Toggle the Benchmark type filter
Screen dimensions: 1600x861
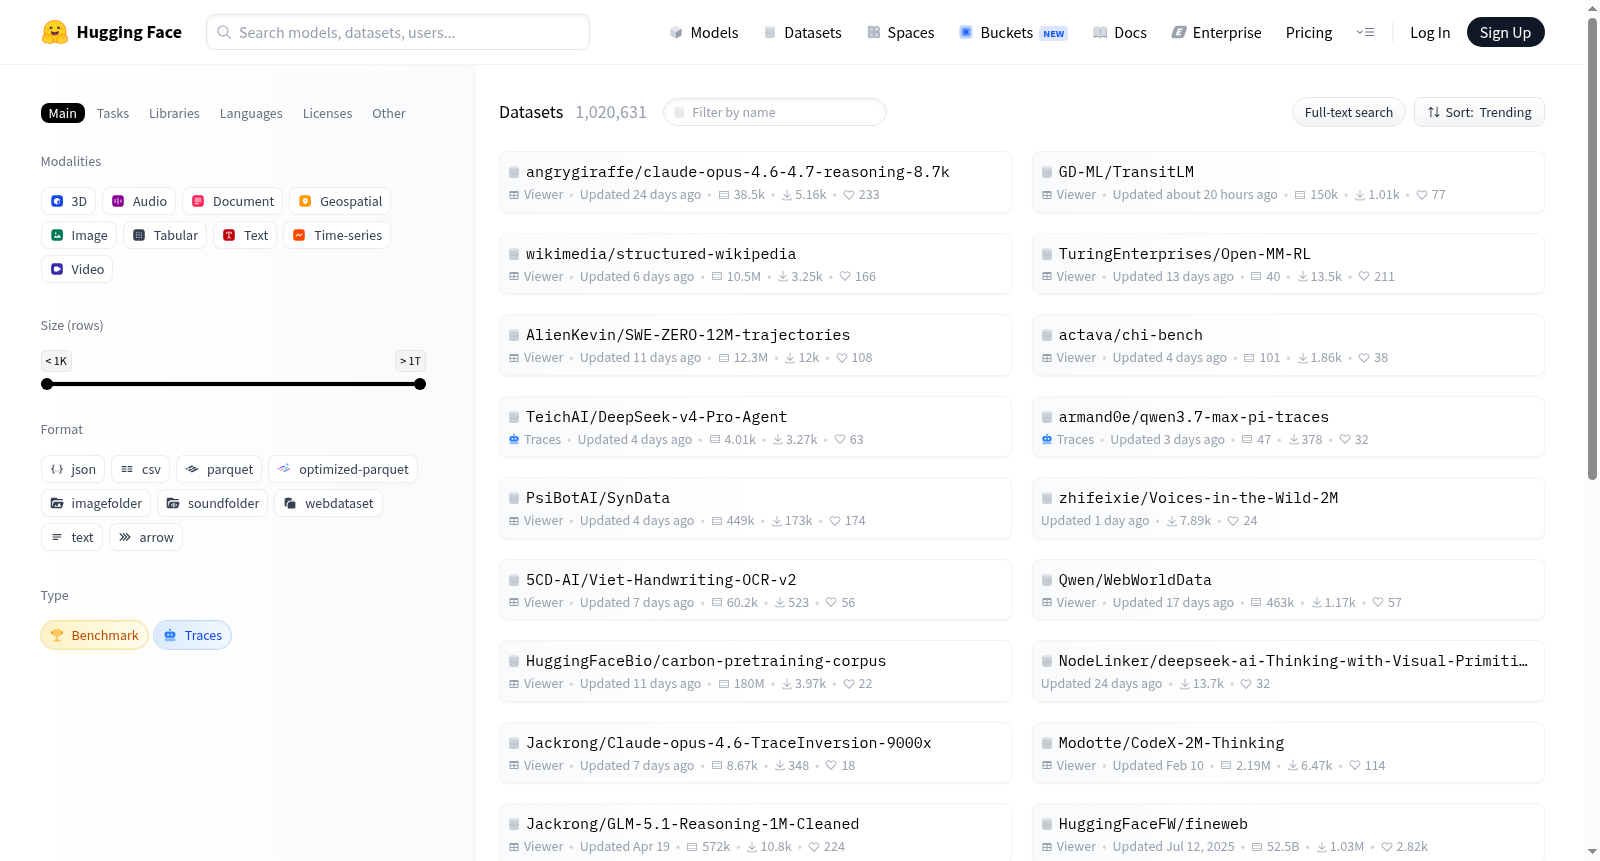click(94, 635)
